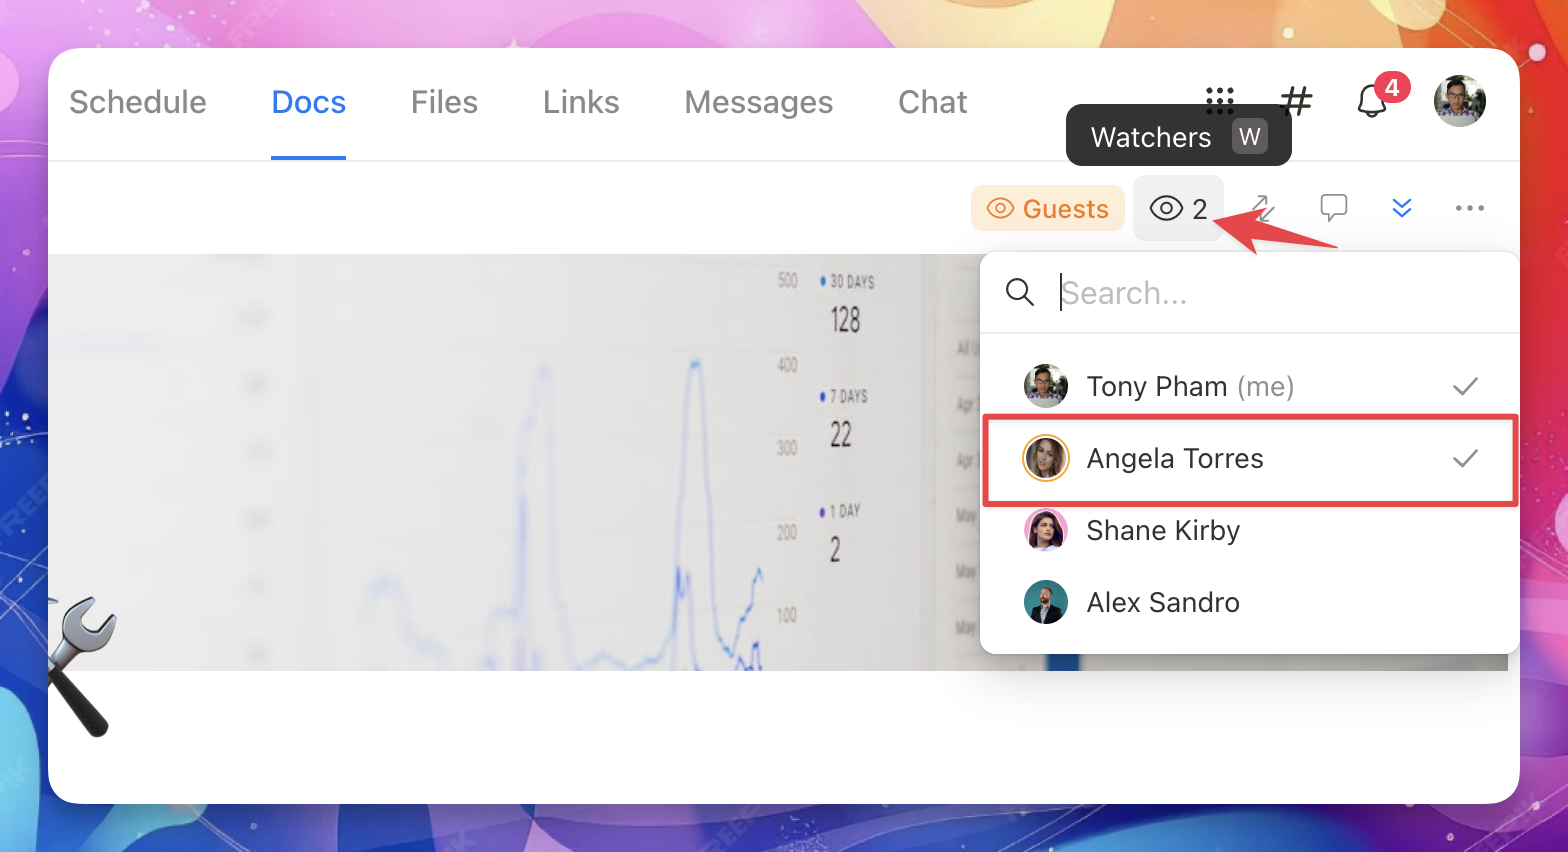Open the three-dot more options menu
Image resolution: width=1568 pixels, height=852 pixels.
pos(1469,208)
